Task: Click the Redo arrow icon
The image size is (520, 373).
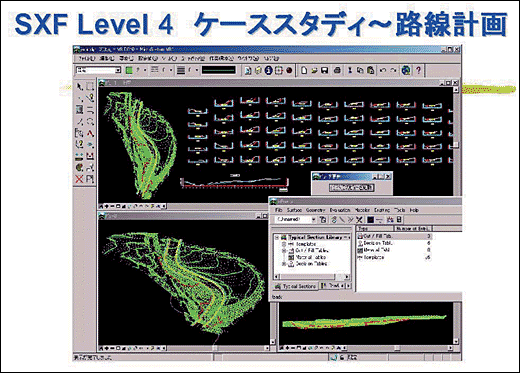Action: point(393,70)
